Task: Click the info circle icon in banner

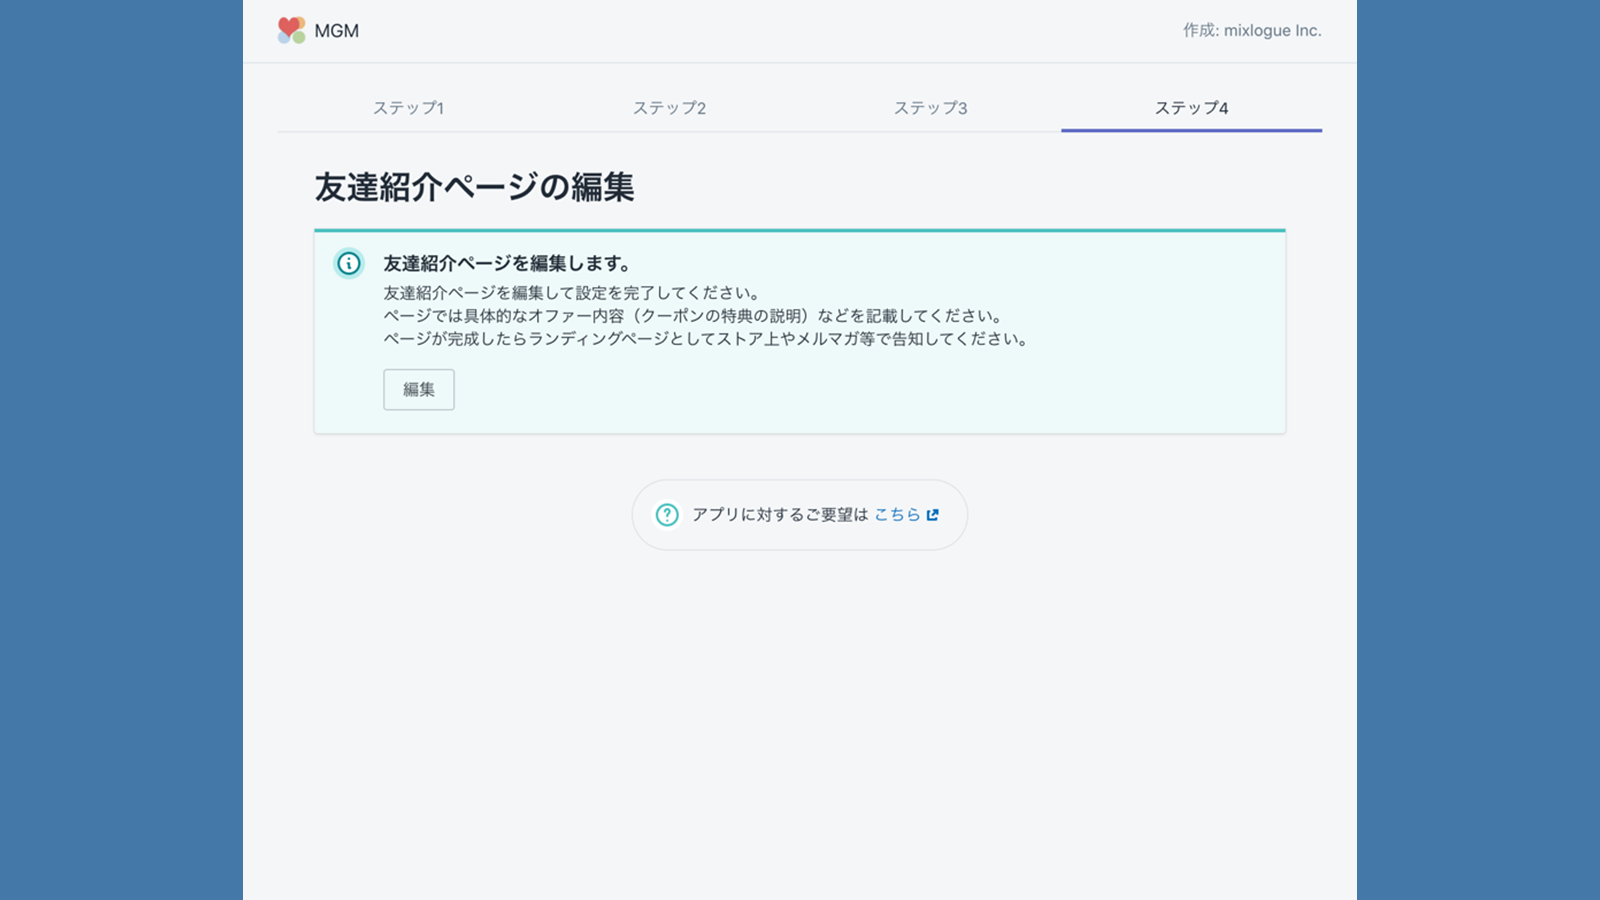Action: [x=349, y=264]
